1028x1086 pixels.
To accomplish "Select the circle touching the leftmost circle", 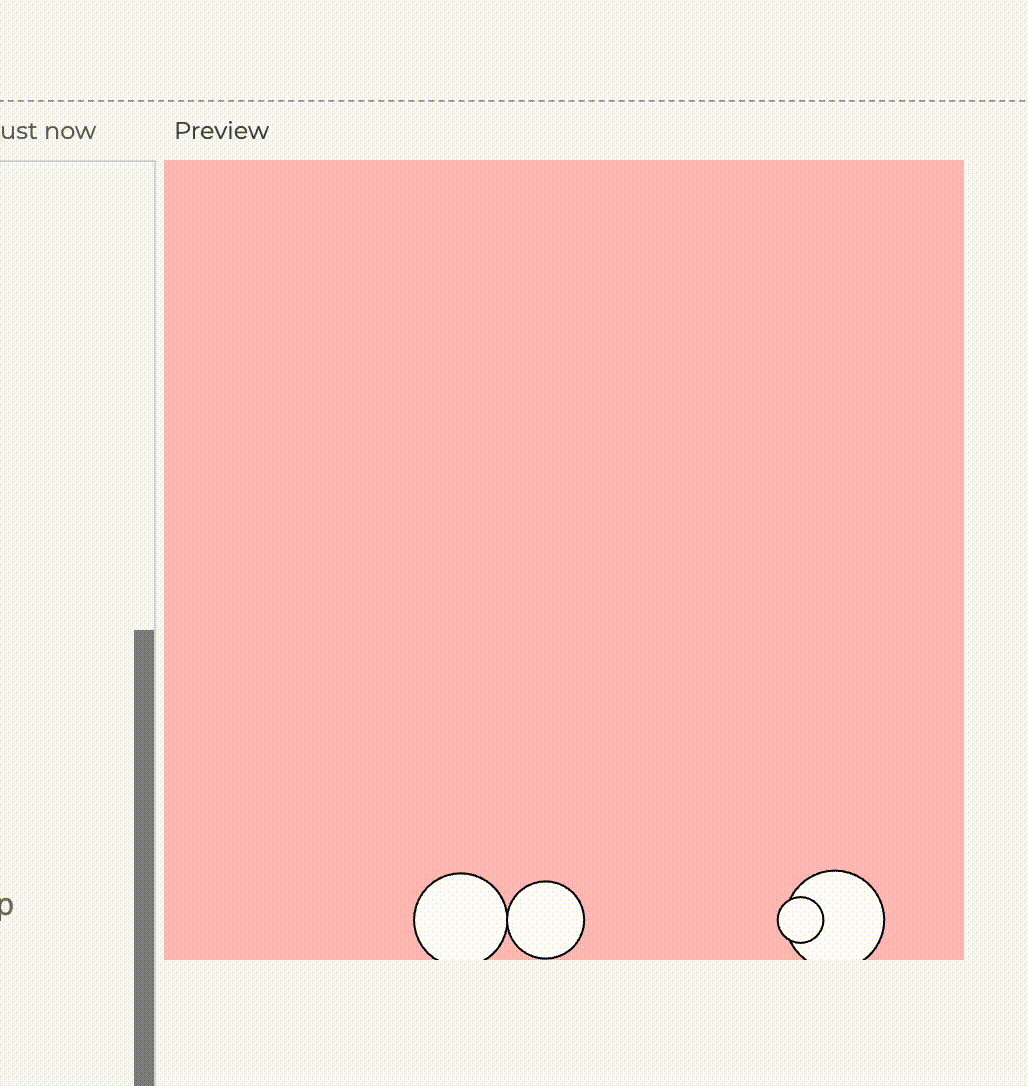I will point(547,920).
